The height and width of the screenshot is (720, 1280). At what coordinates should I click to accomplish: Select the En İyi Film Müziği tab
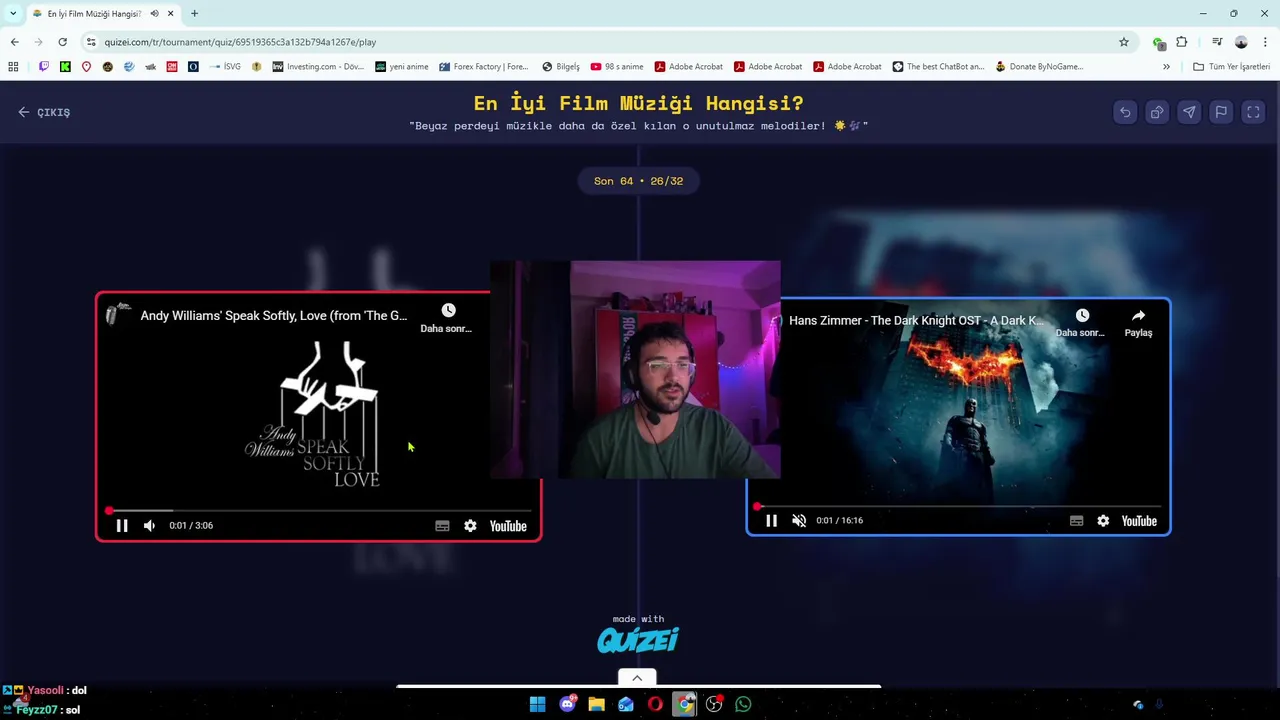[x=93, y=13]
